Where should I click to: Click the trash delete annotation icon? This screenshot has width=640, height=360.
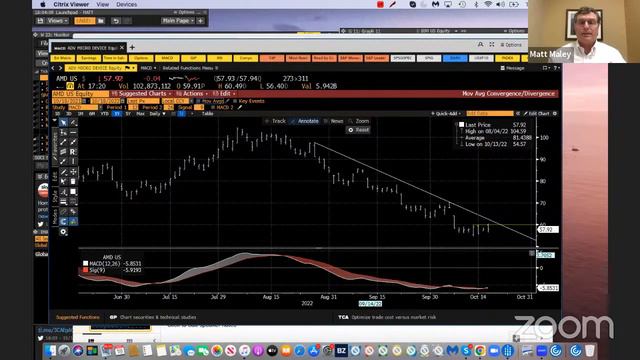pyautogui.click(x=73, y=181)
